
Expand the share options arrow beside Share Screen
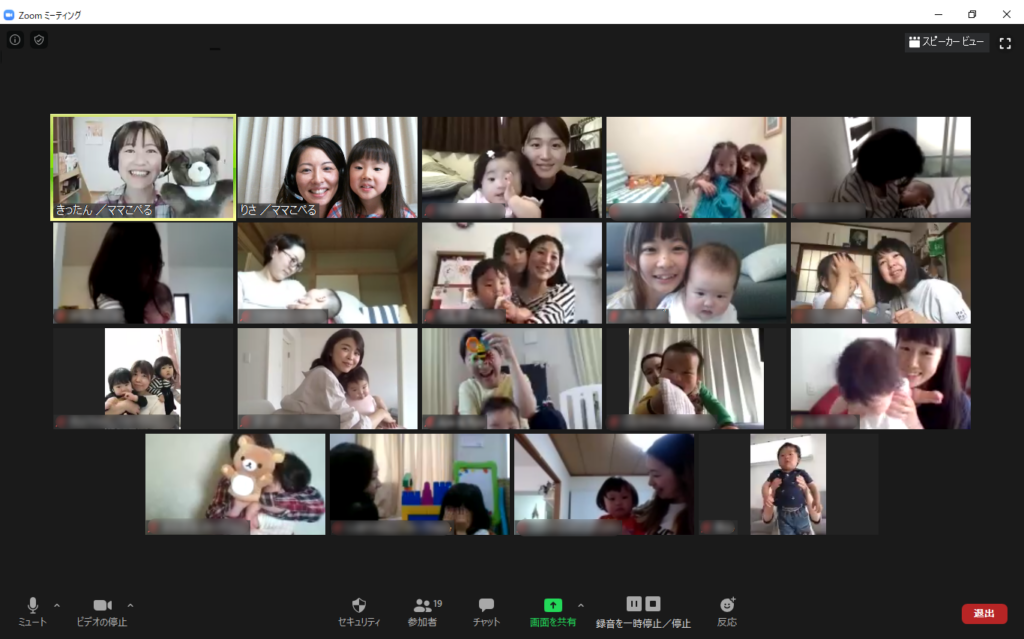click(x=581, y=605)
